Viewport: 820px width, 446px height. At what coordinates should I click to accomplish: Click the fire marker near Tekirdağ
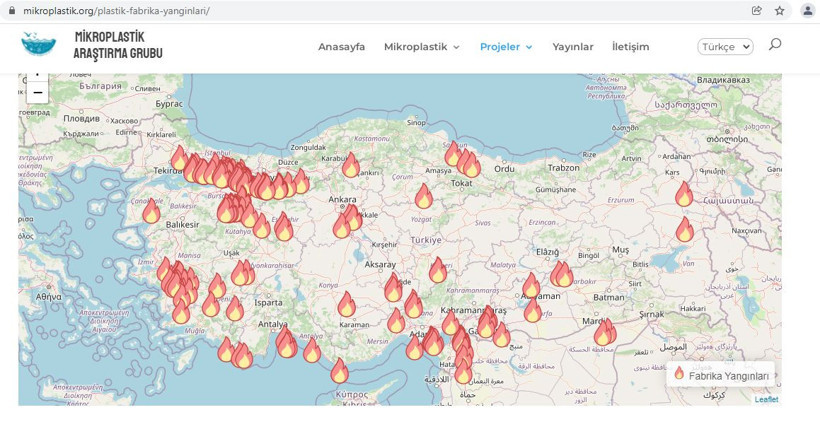coord(179,158)
